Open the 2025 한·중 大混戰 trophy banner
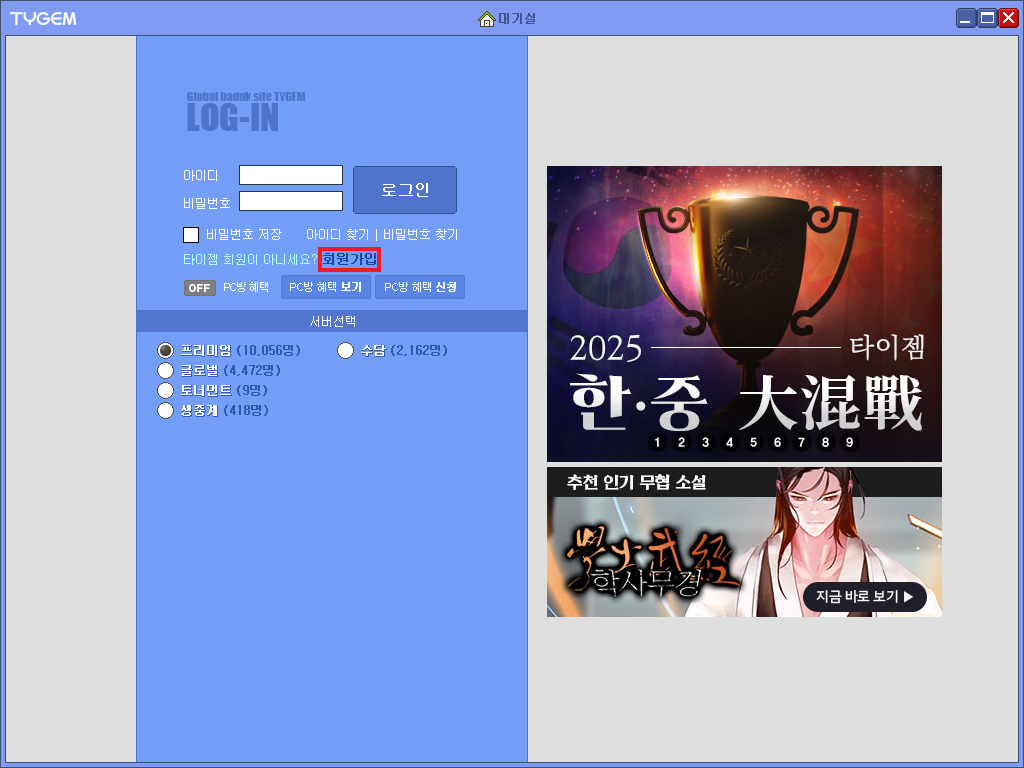The image size is (1024, 768). tap(744, 313)
